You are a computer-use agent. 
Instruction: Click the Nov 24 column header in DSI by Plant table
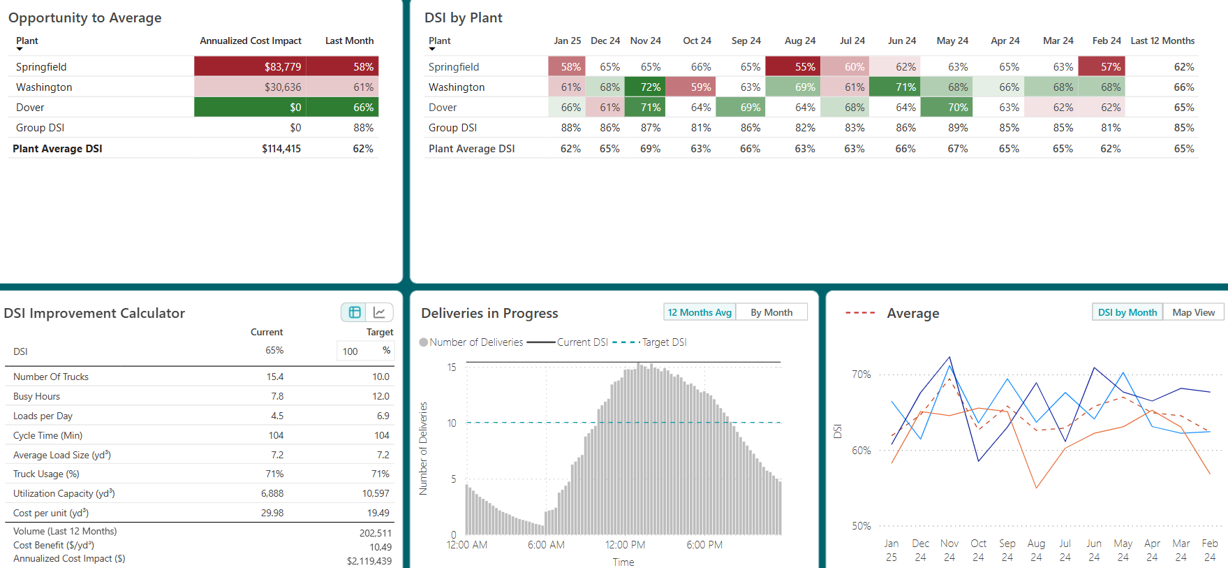point(645,41)
